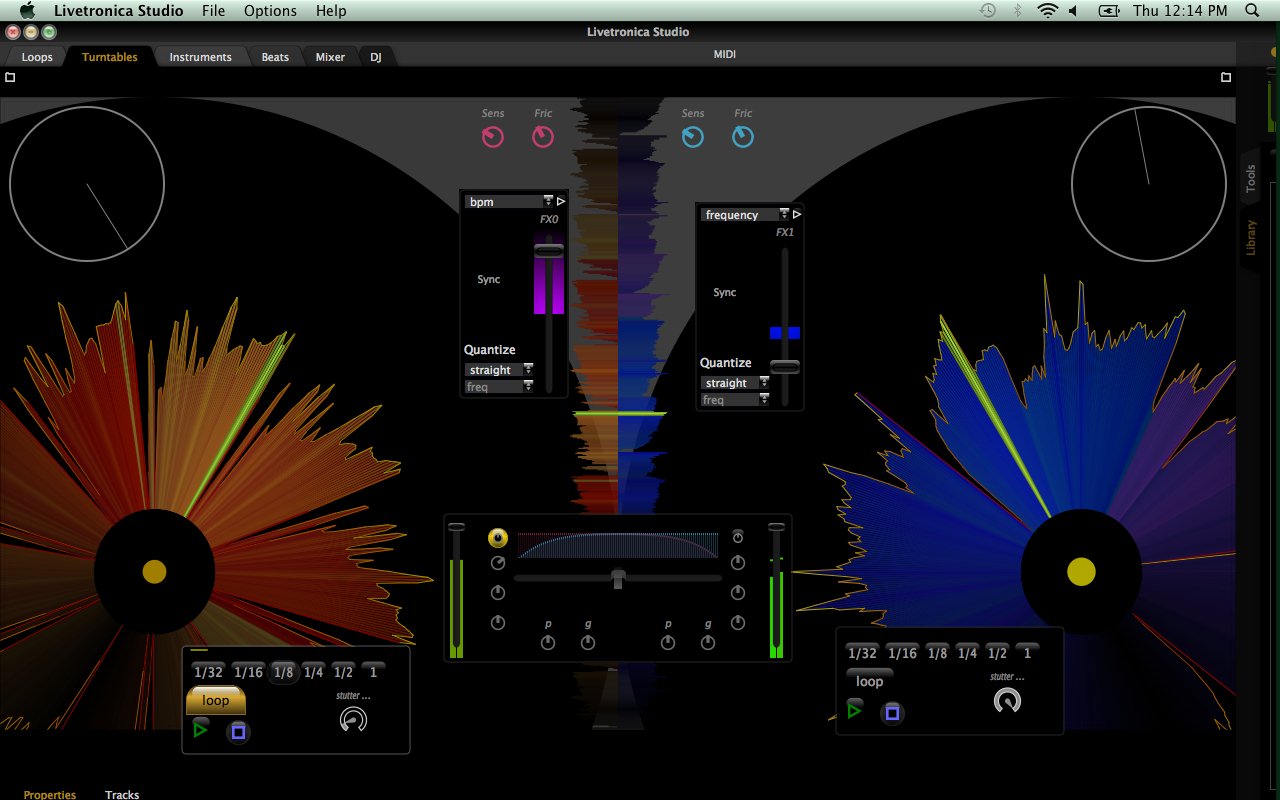Image resolution: width=1280 pixels, height=800 pixels.
Task: Switch to the Mixer tab
Action: coord(330,57)
